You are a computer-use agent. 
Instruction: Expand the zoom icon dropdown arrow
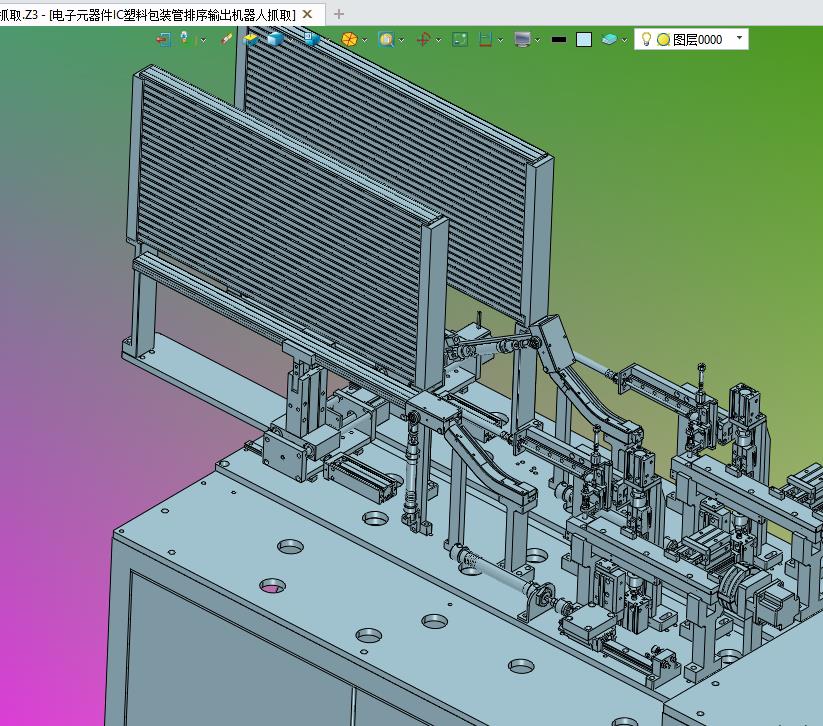point(402,40)
